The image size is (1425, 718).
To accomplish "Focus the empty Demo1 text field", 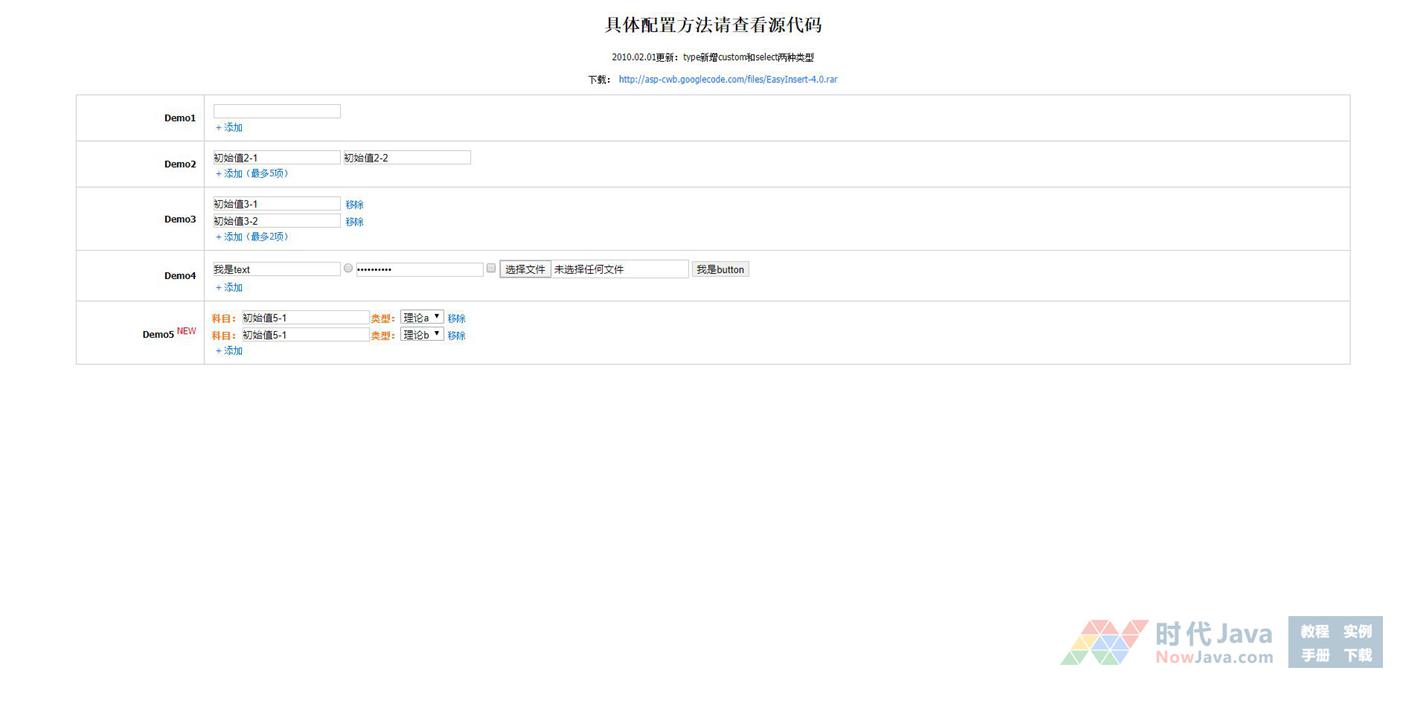I will (x=277, y=111).
